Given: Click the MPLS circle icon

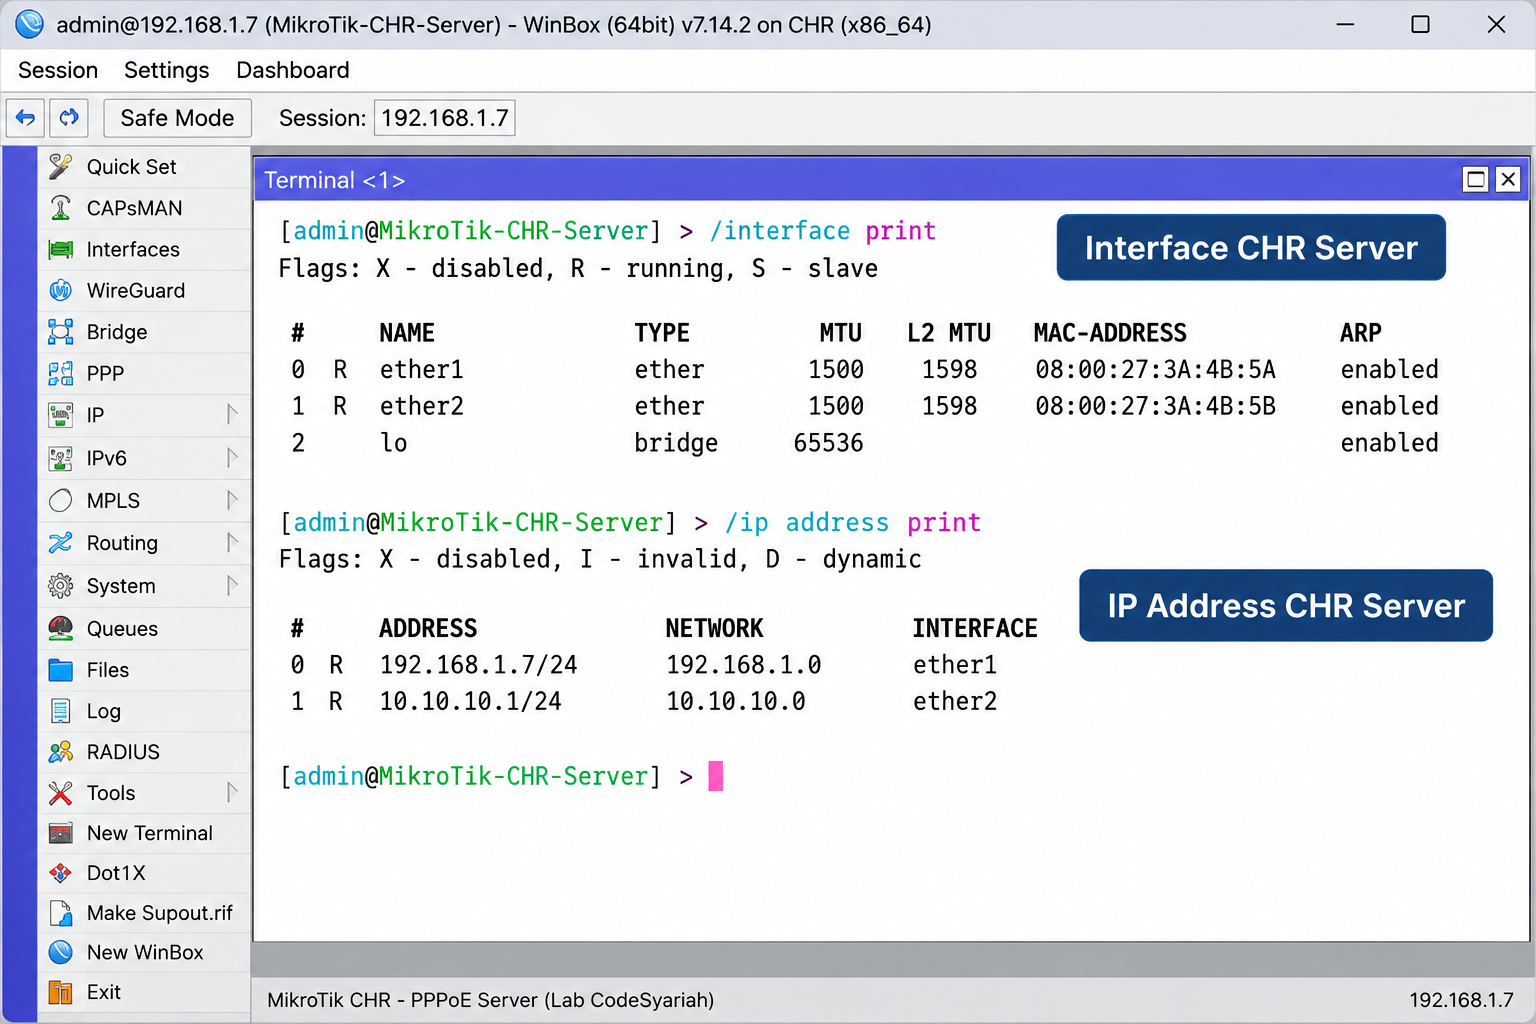Looking at the screenshot, I should tap(61, 500).
